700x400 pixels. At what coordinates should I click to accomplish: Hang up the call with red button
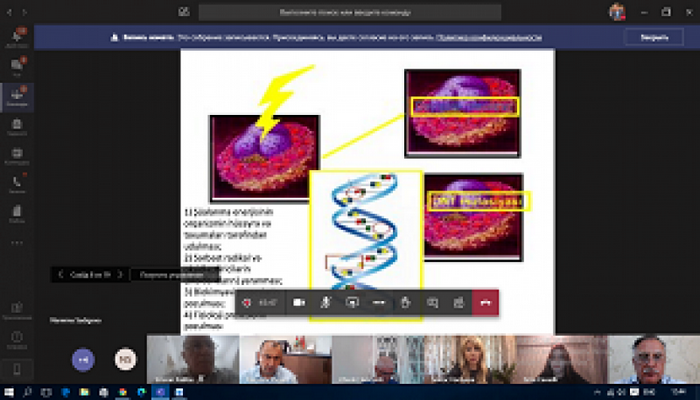coord(486,301)
